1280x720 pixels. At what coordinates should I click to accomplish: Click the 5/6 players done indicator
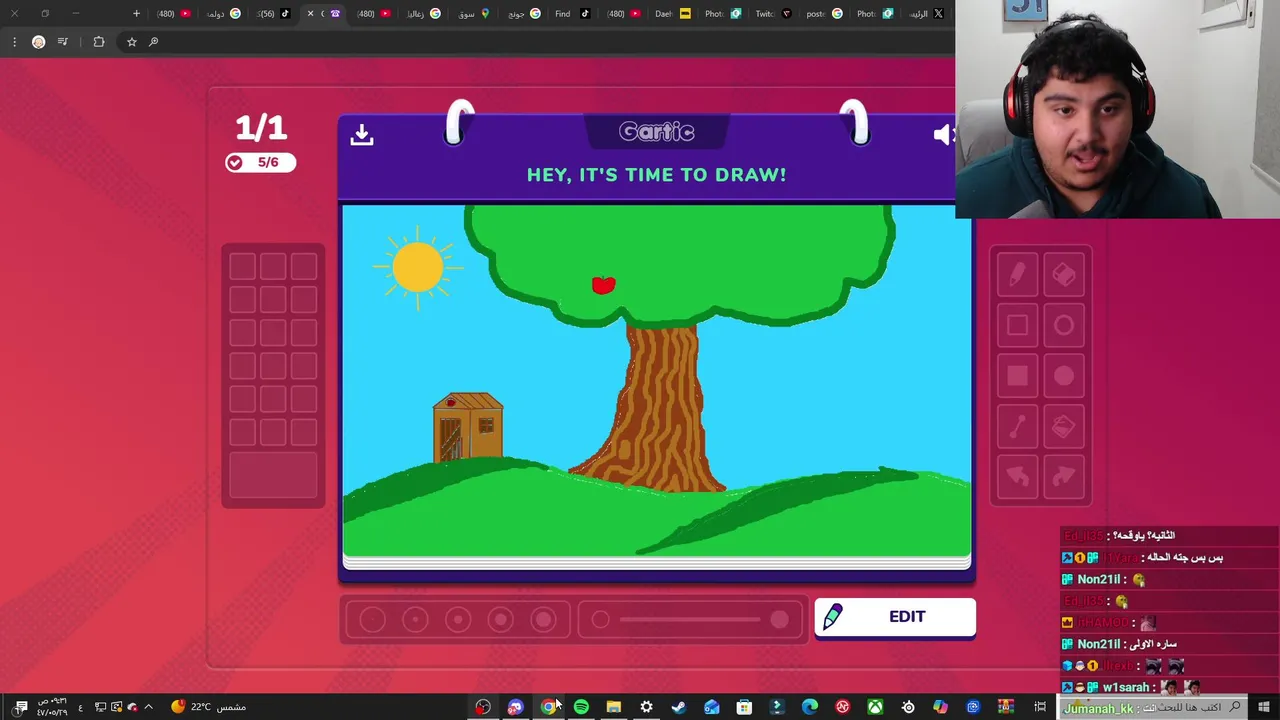click(260, 162)
